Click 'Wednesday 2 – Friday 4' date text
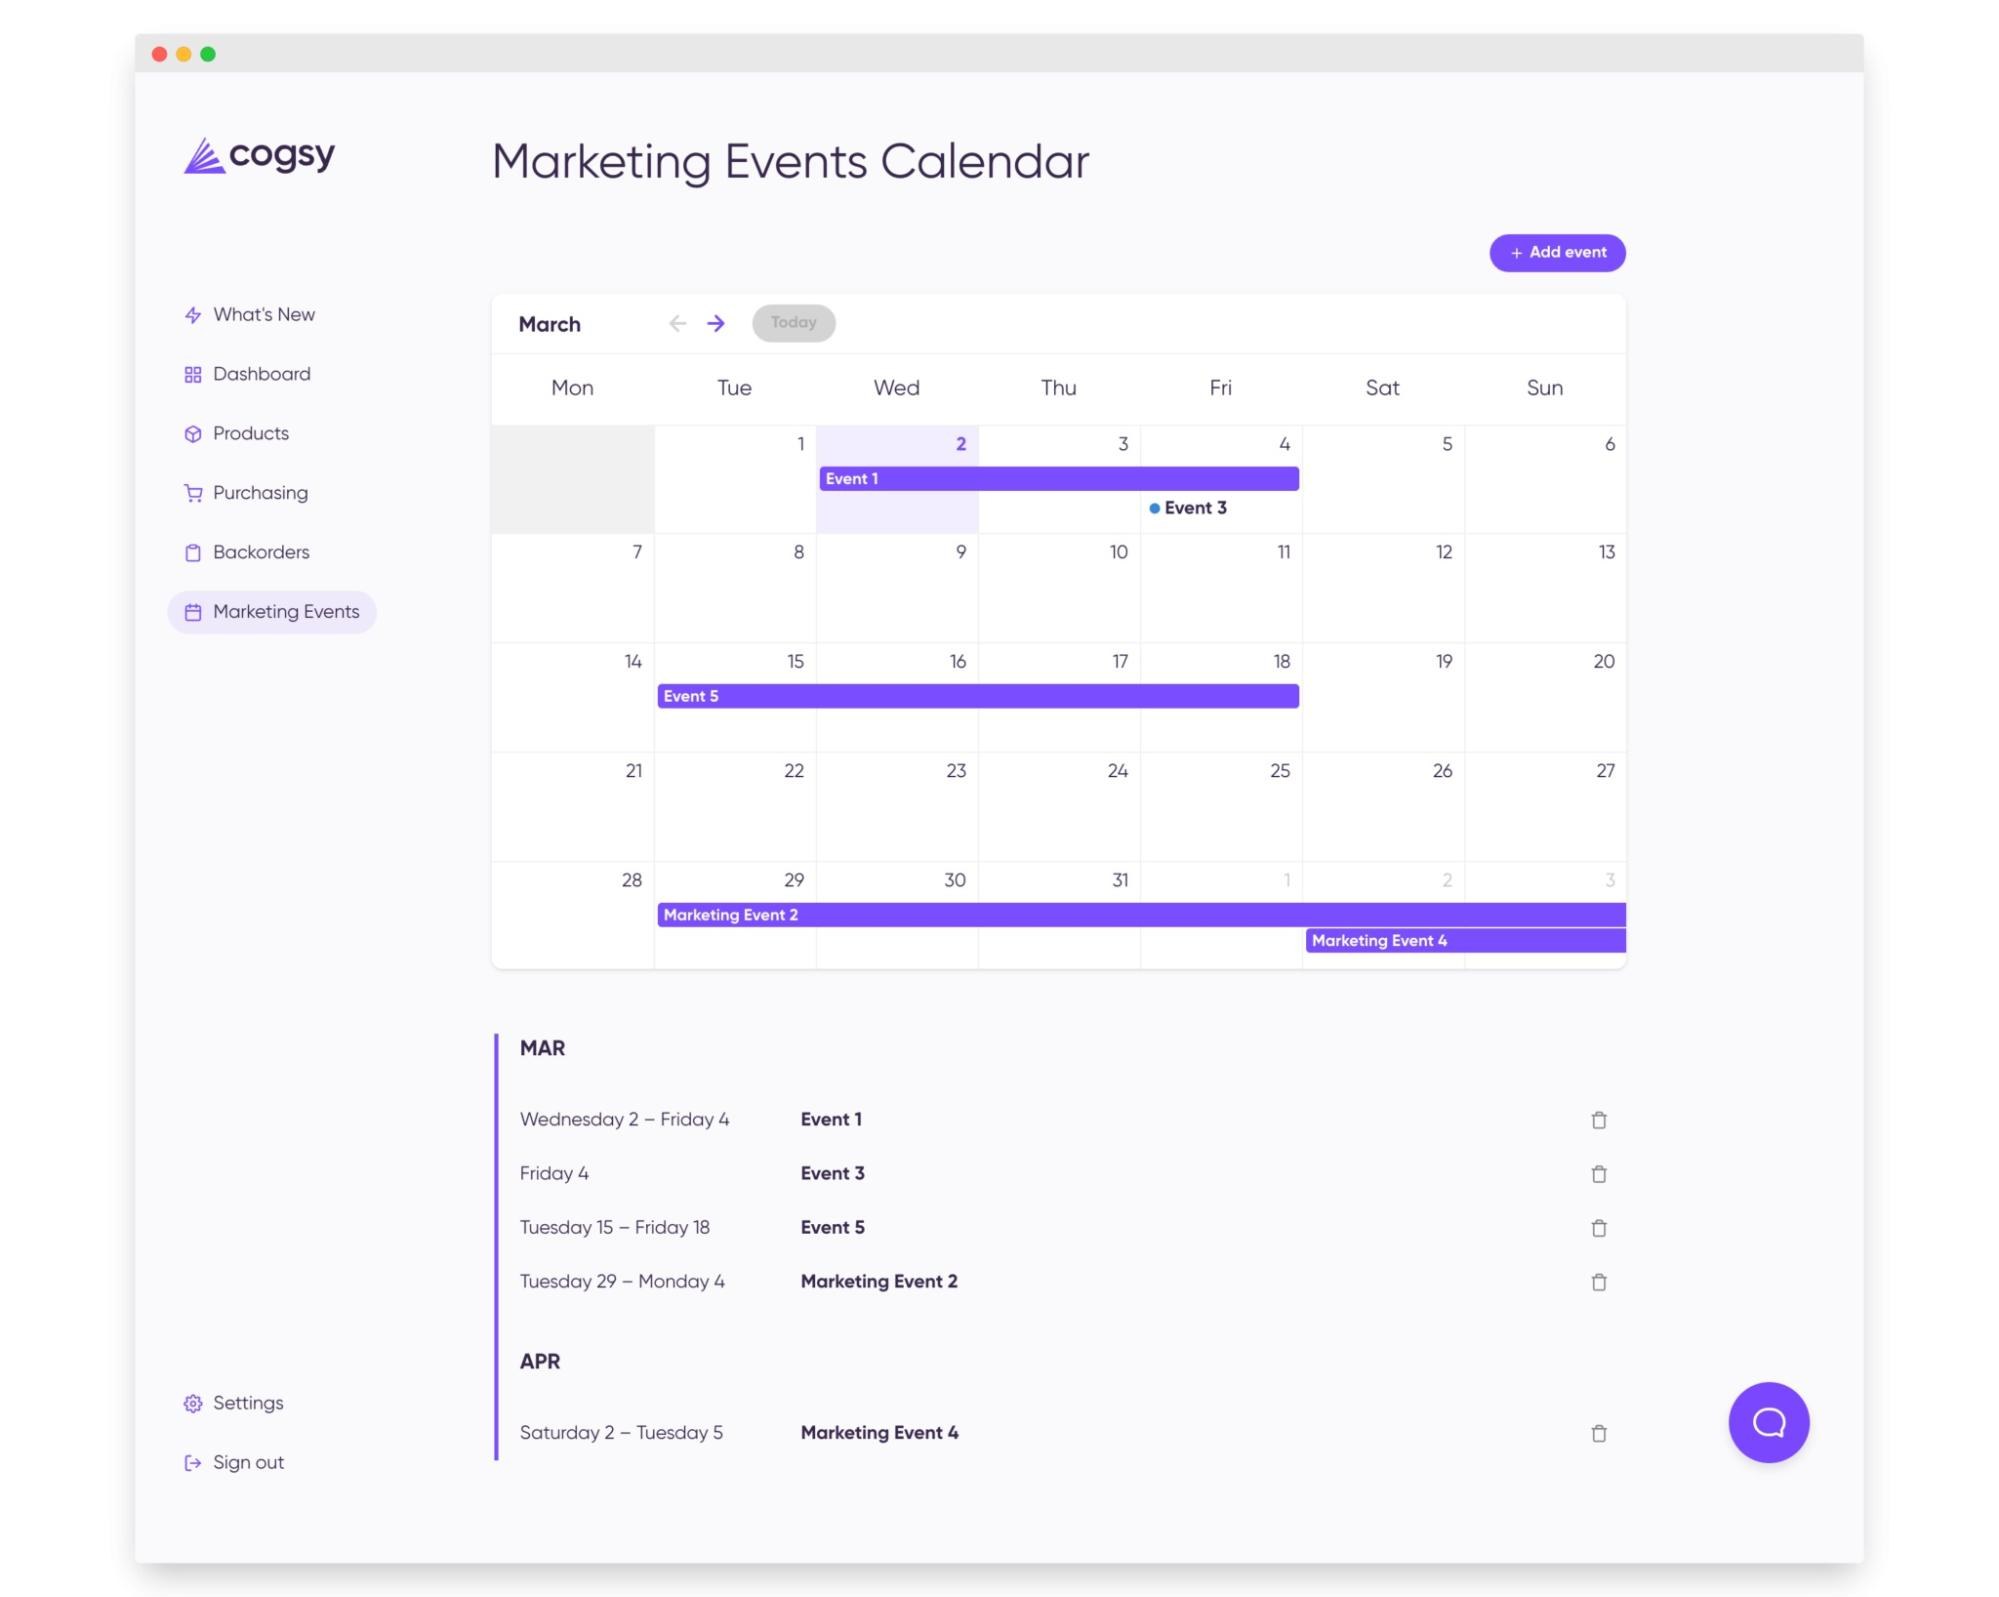1999x1597 pixels. (x=625, y=1120)
